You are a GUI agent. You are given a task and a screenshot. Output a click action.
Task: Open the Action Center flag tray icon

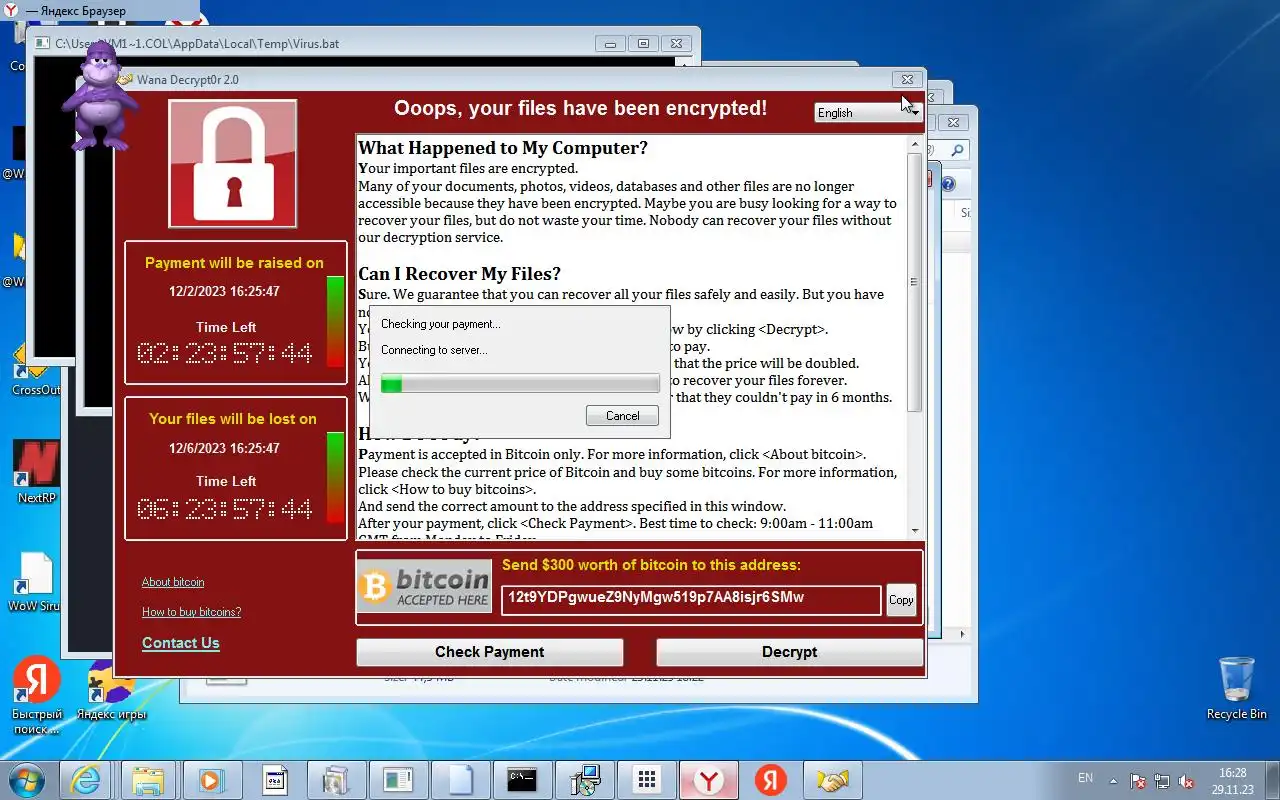click(1138, 781)
